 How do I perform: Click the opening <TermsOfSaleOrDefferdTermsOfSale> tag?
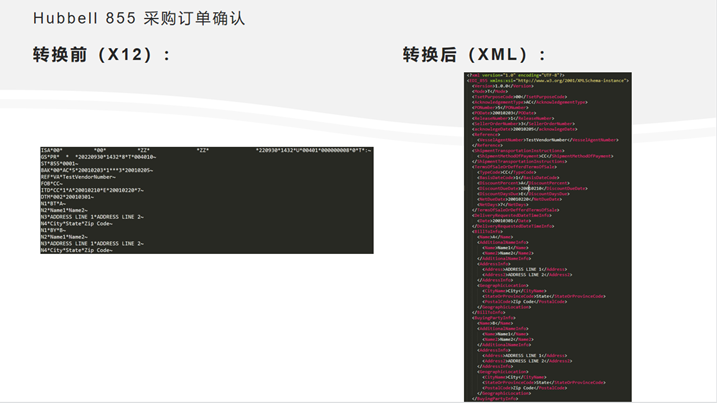coord(514,167)
